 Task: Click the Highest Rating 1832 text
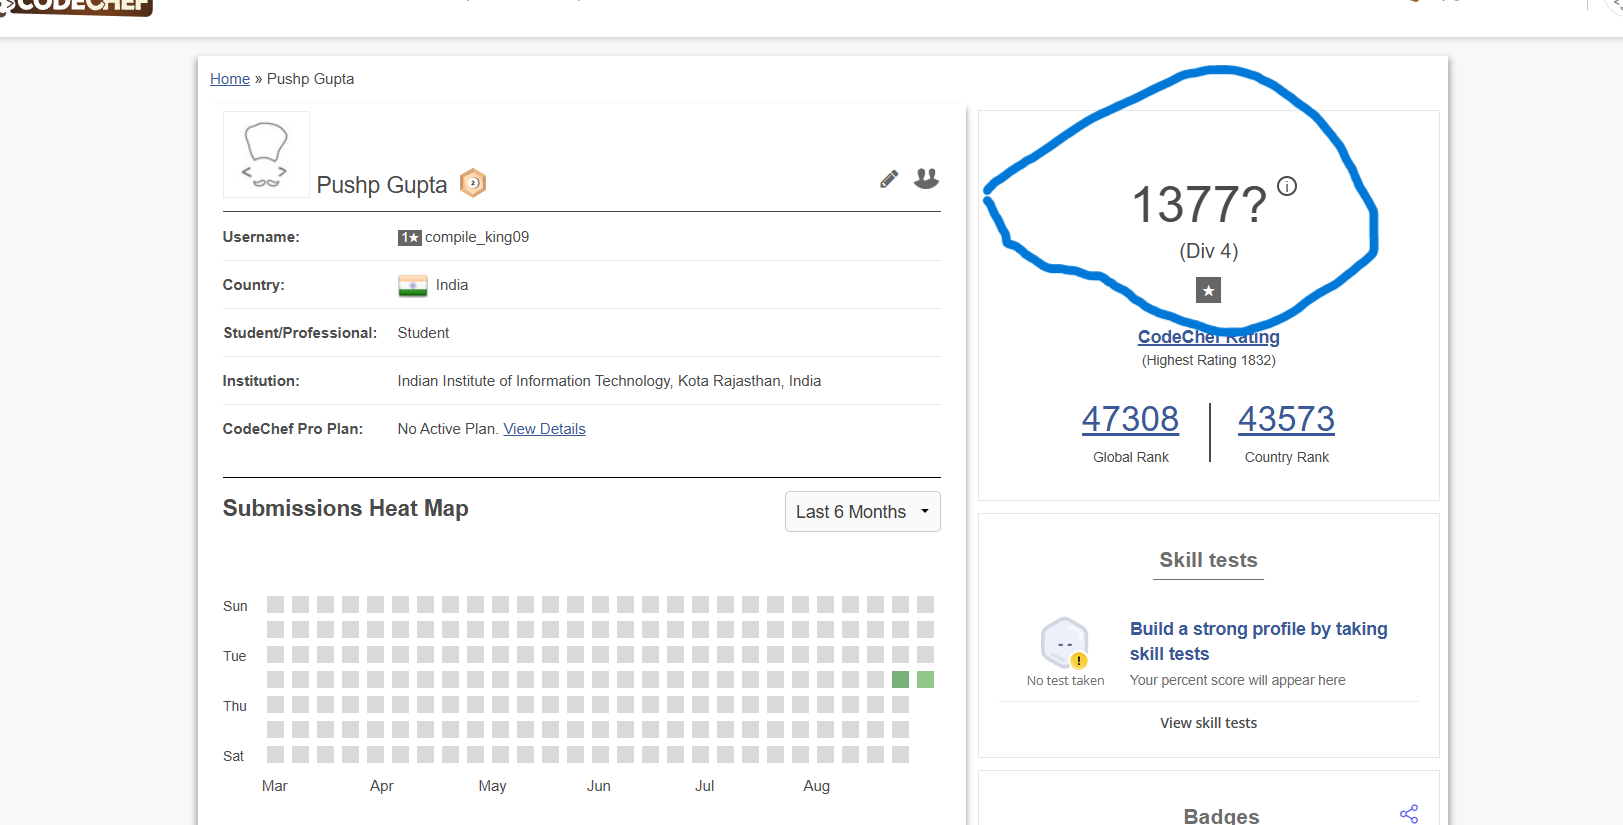[1208, 360]
